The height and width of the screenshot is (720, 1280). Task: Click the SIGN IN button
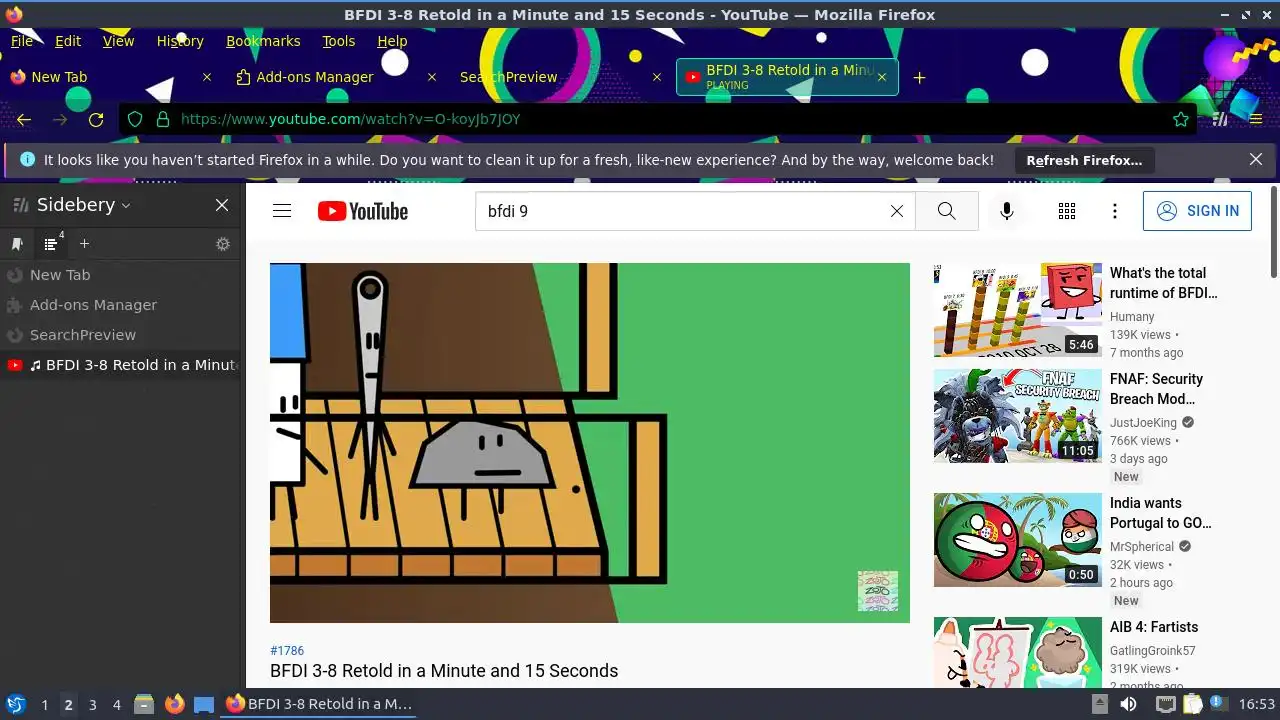pyautogui.click(x=1197, y=211)
